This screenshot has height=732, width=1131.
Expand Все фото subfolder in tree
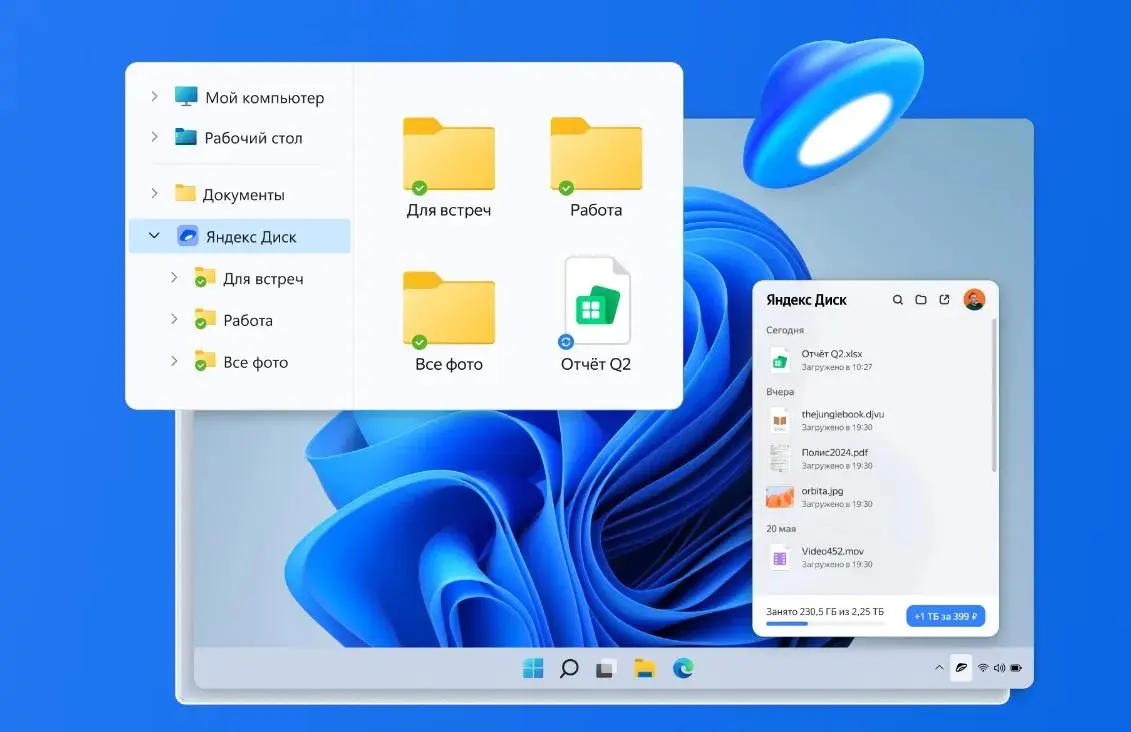pyautogui.click(x=174, y=361)
